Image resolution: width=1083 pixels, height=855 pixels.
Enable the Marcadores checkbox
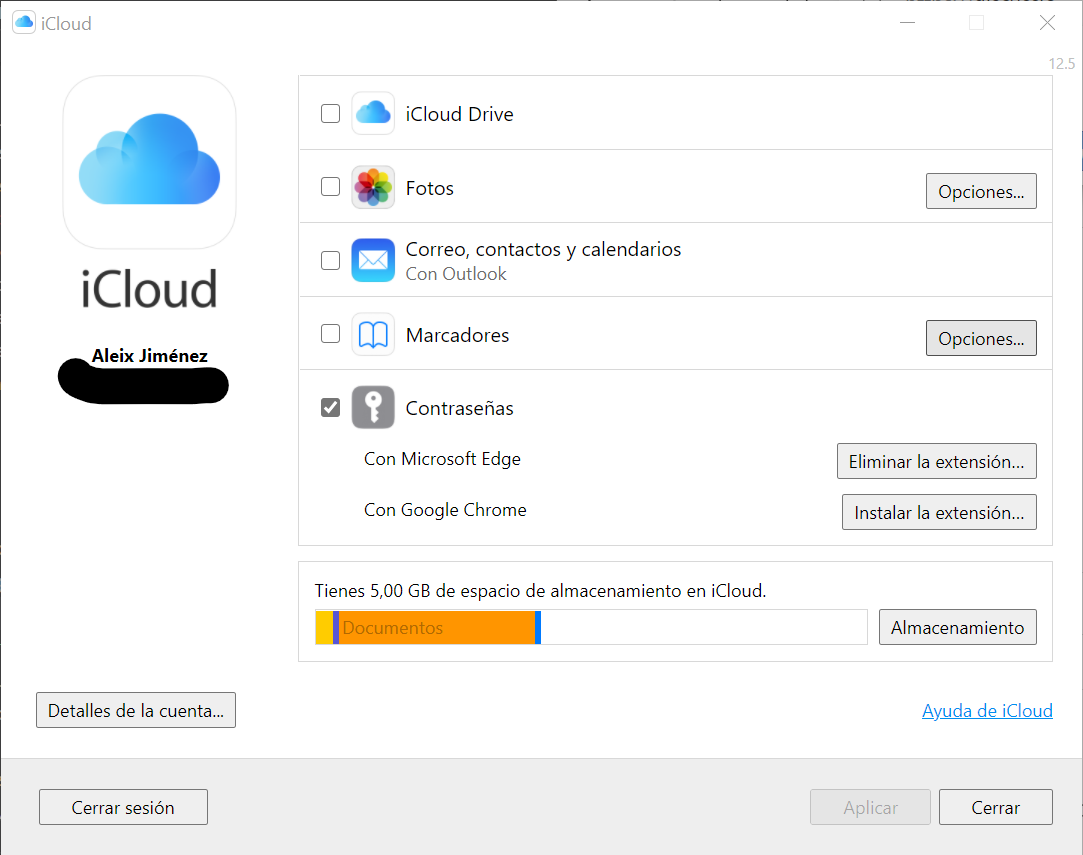point(330,334)
